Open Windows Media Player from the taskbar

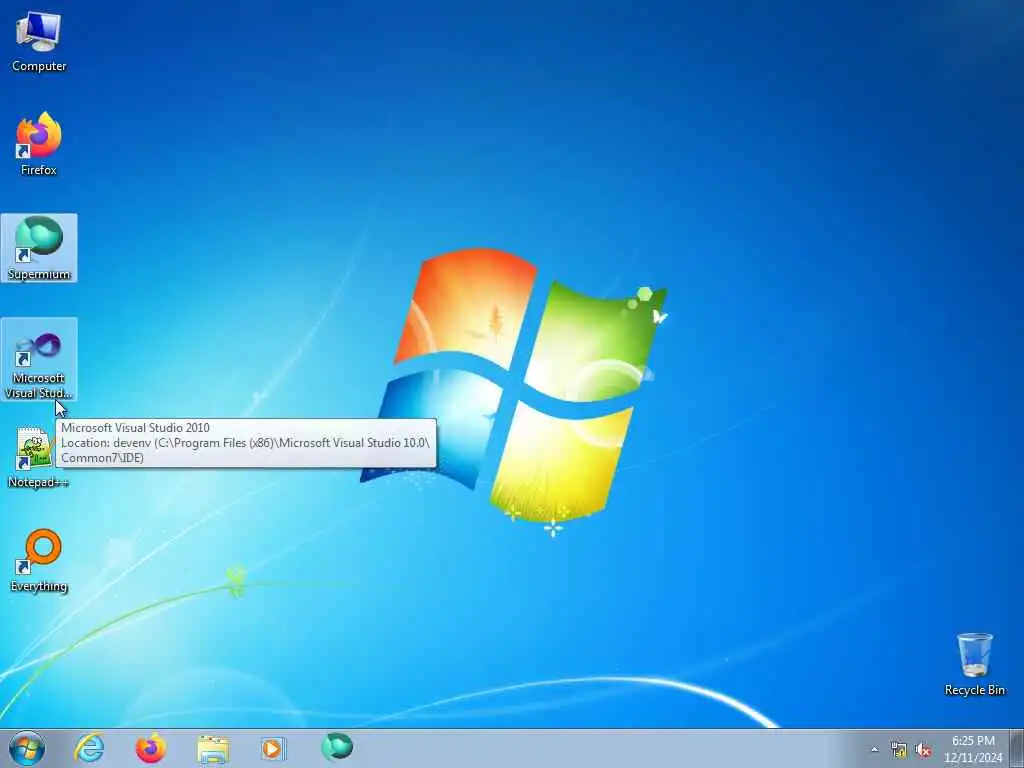tap(274, 748)
